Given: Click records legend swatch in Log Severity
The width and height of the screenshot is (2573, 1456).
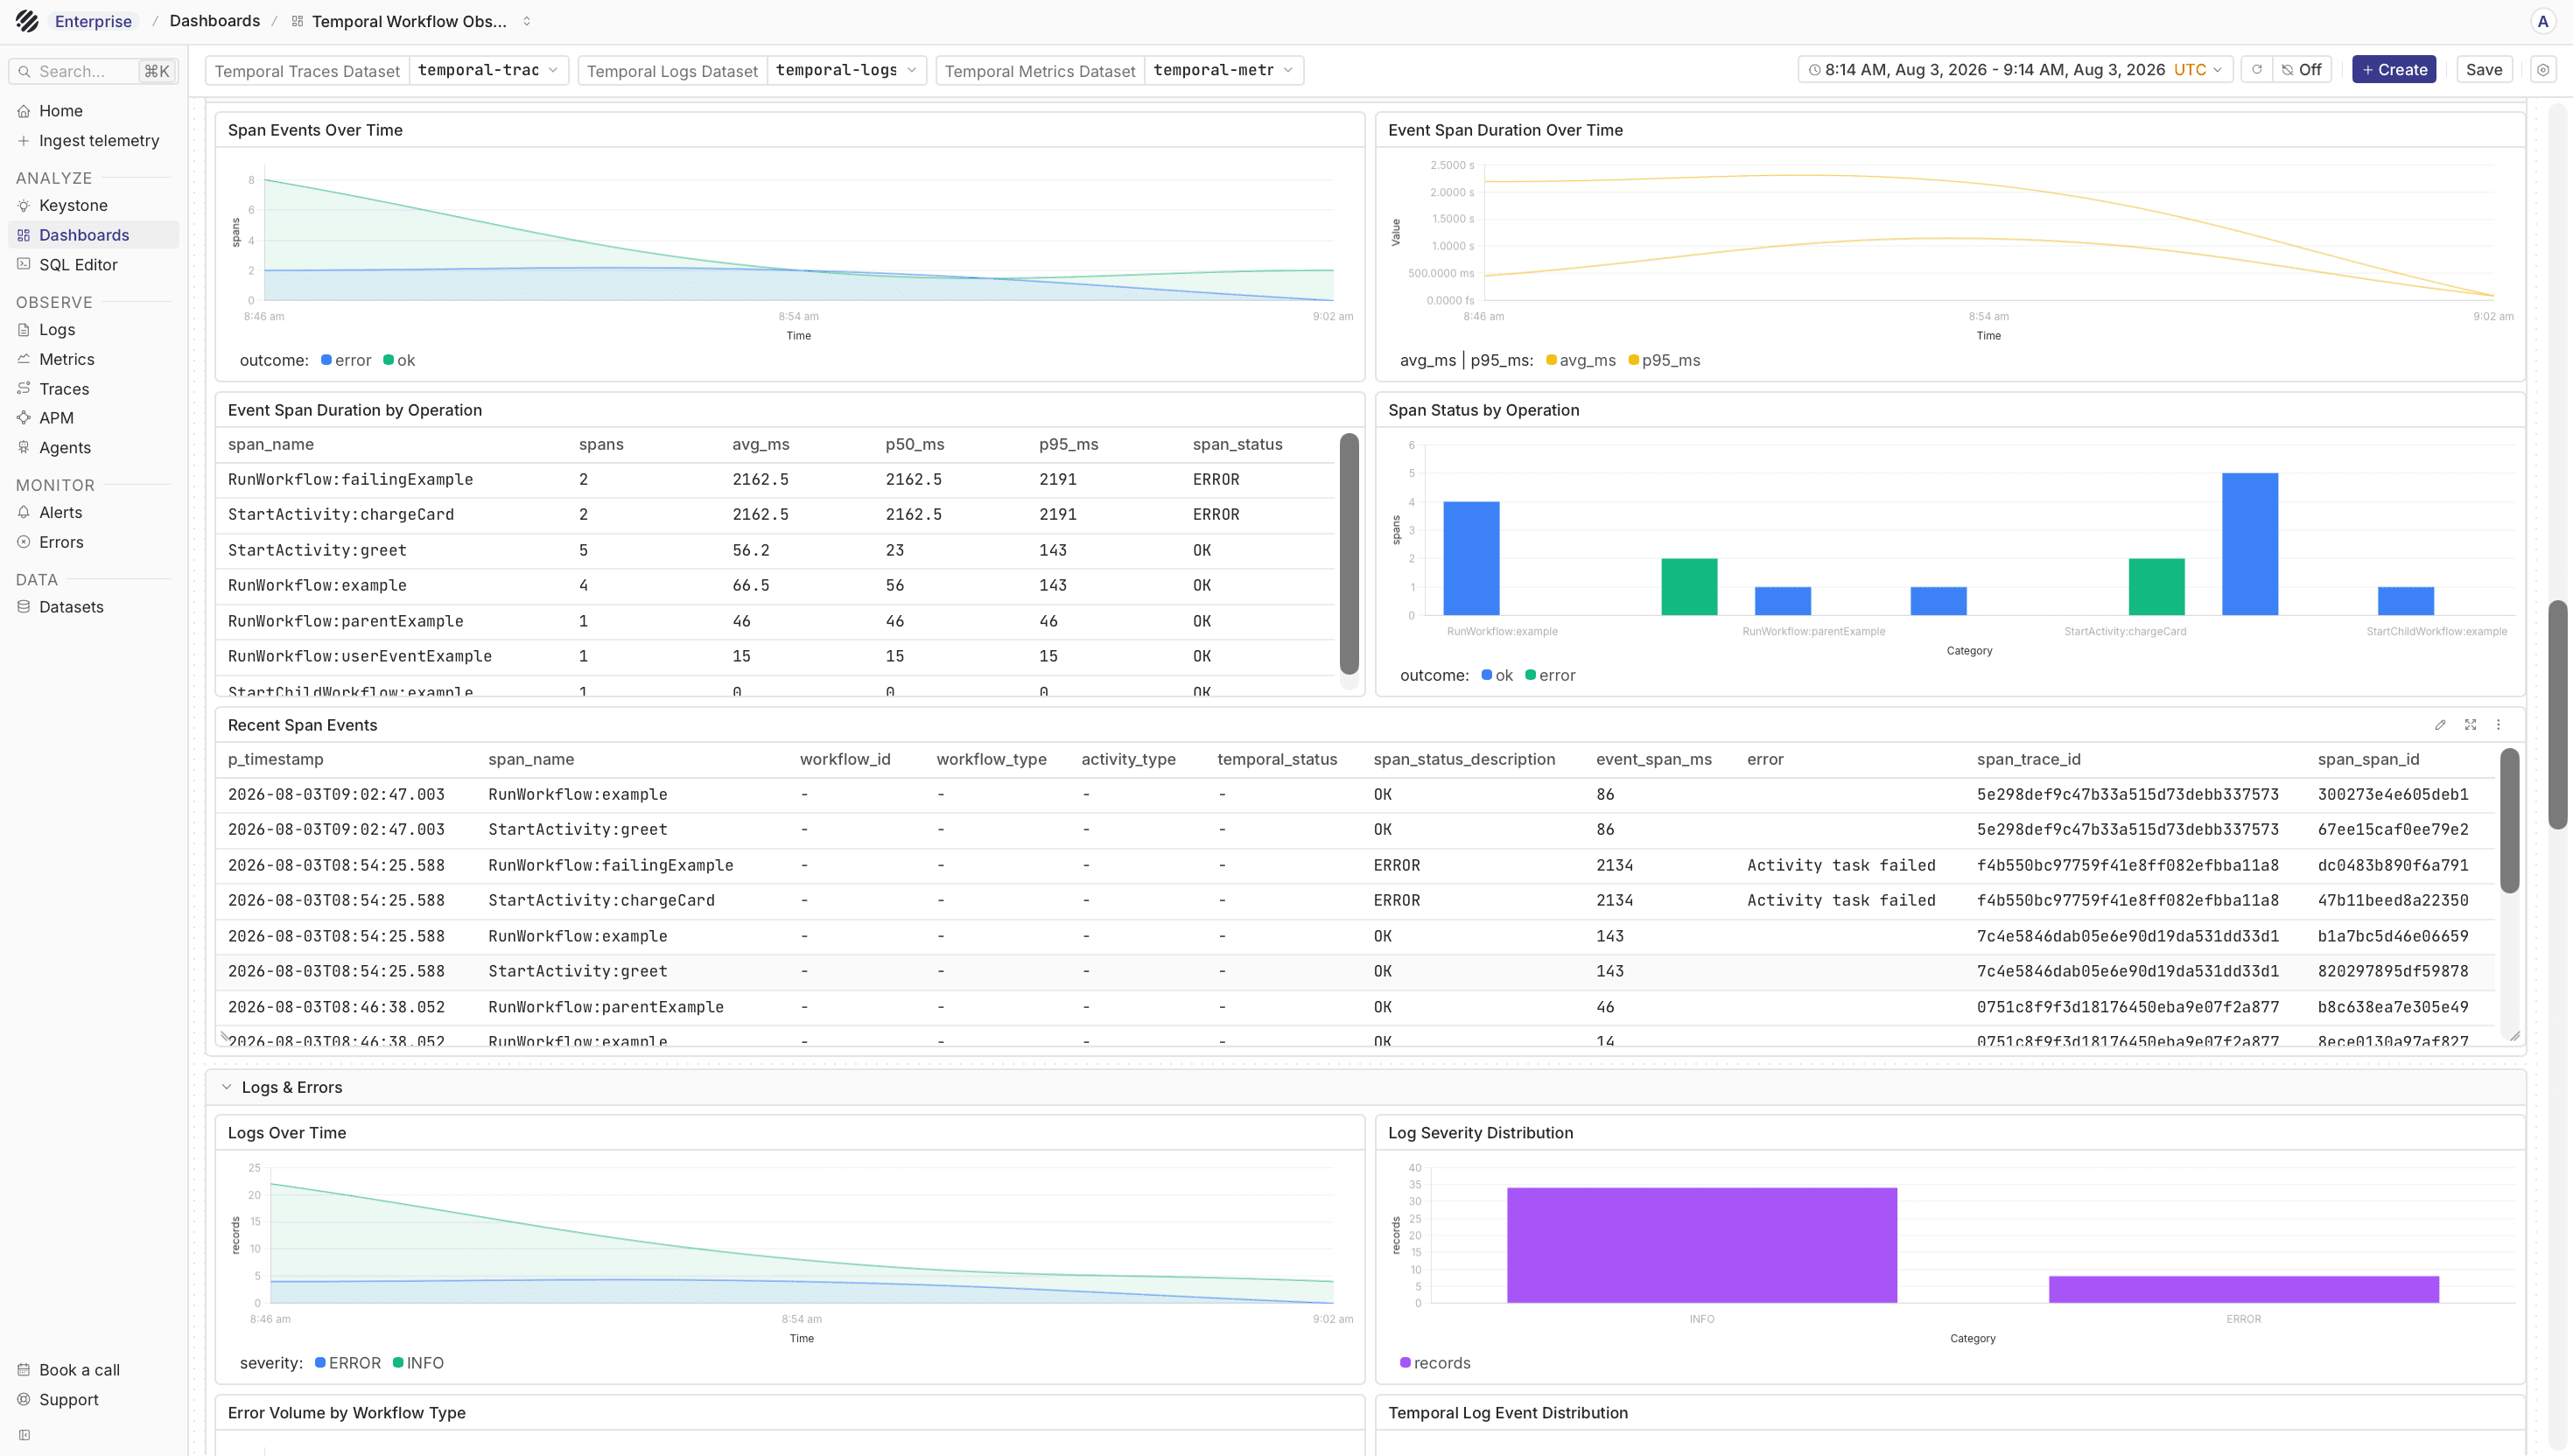Looking at the screenshot, I should [x=1405, y=1364].
